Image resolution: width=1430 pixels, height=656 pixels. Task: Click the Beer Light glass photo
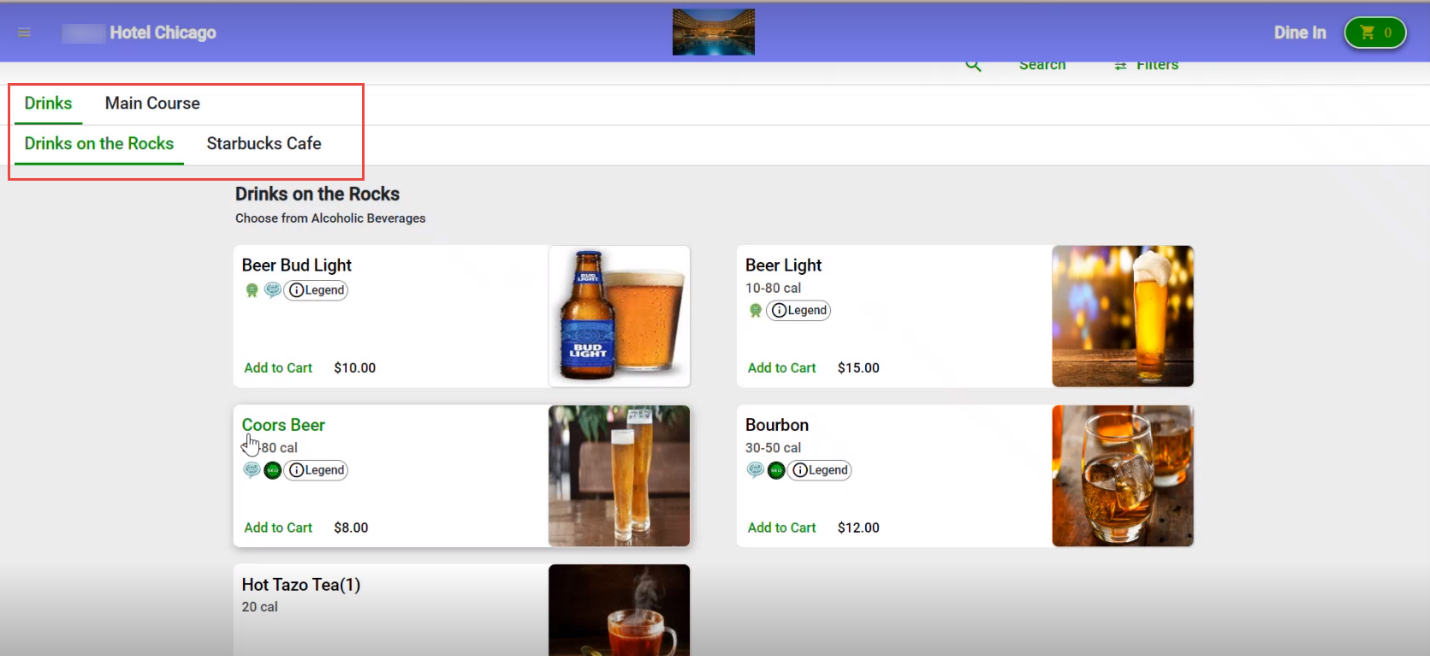[x=1123, y=316]
